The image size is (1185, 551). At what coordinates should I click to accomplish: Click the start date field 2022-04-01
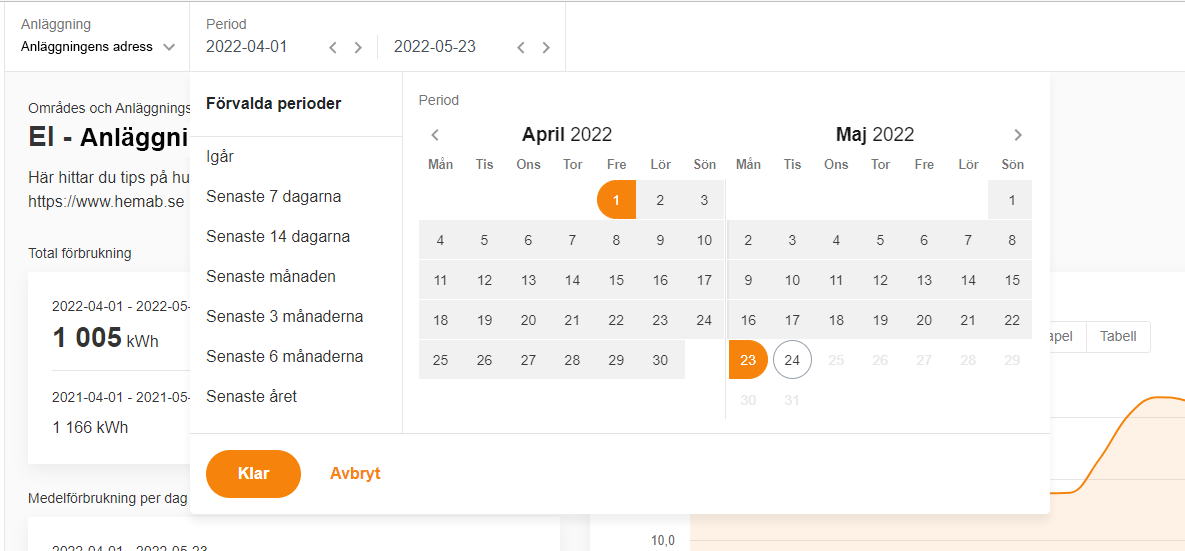pyautogui.click(x=247, y=47)
